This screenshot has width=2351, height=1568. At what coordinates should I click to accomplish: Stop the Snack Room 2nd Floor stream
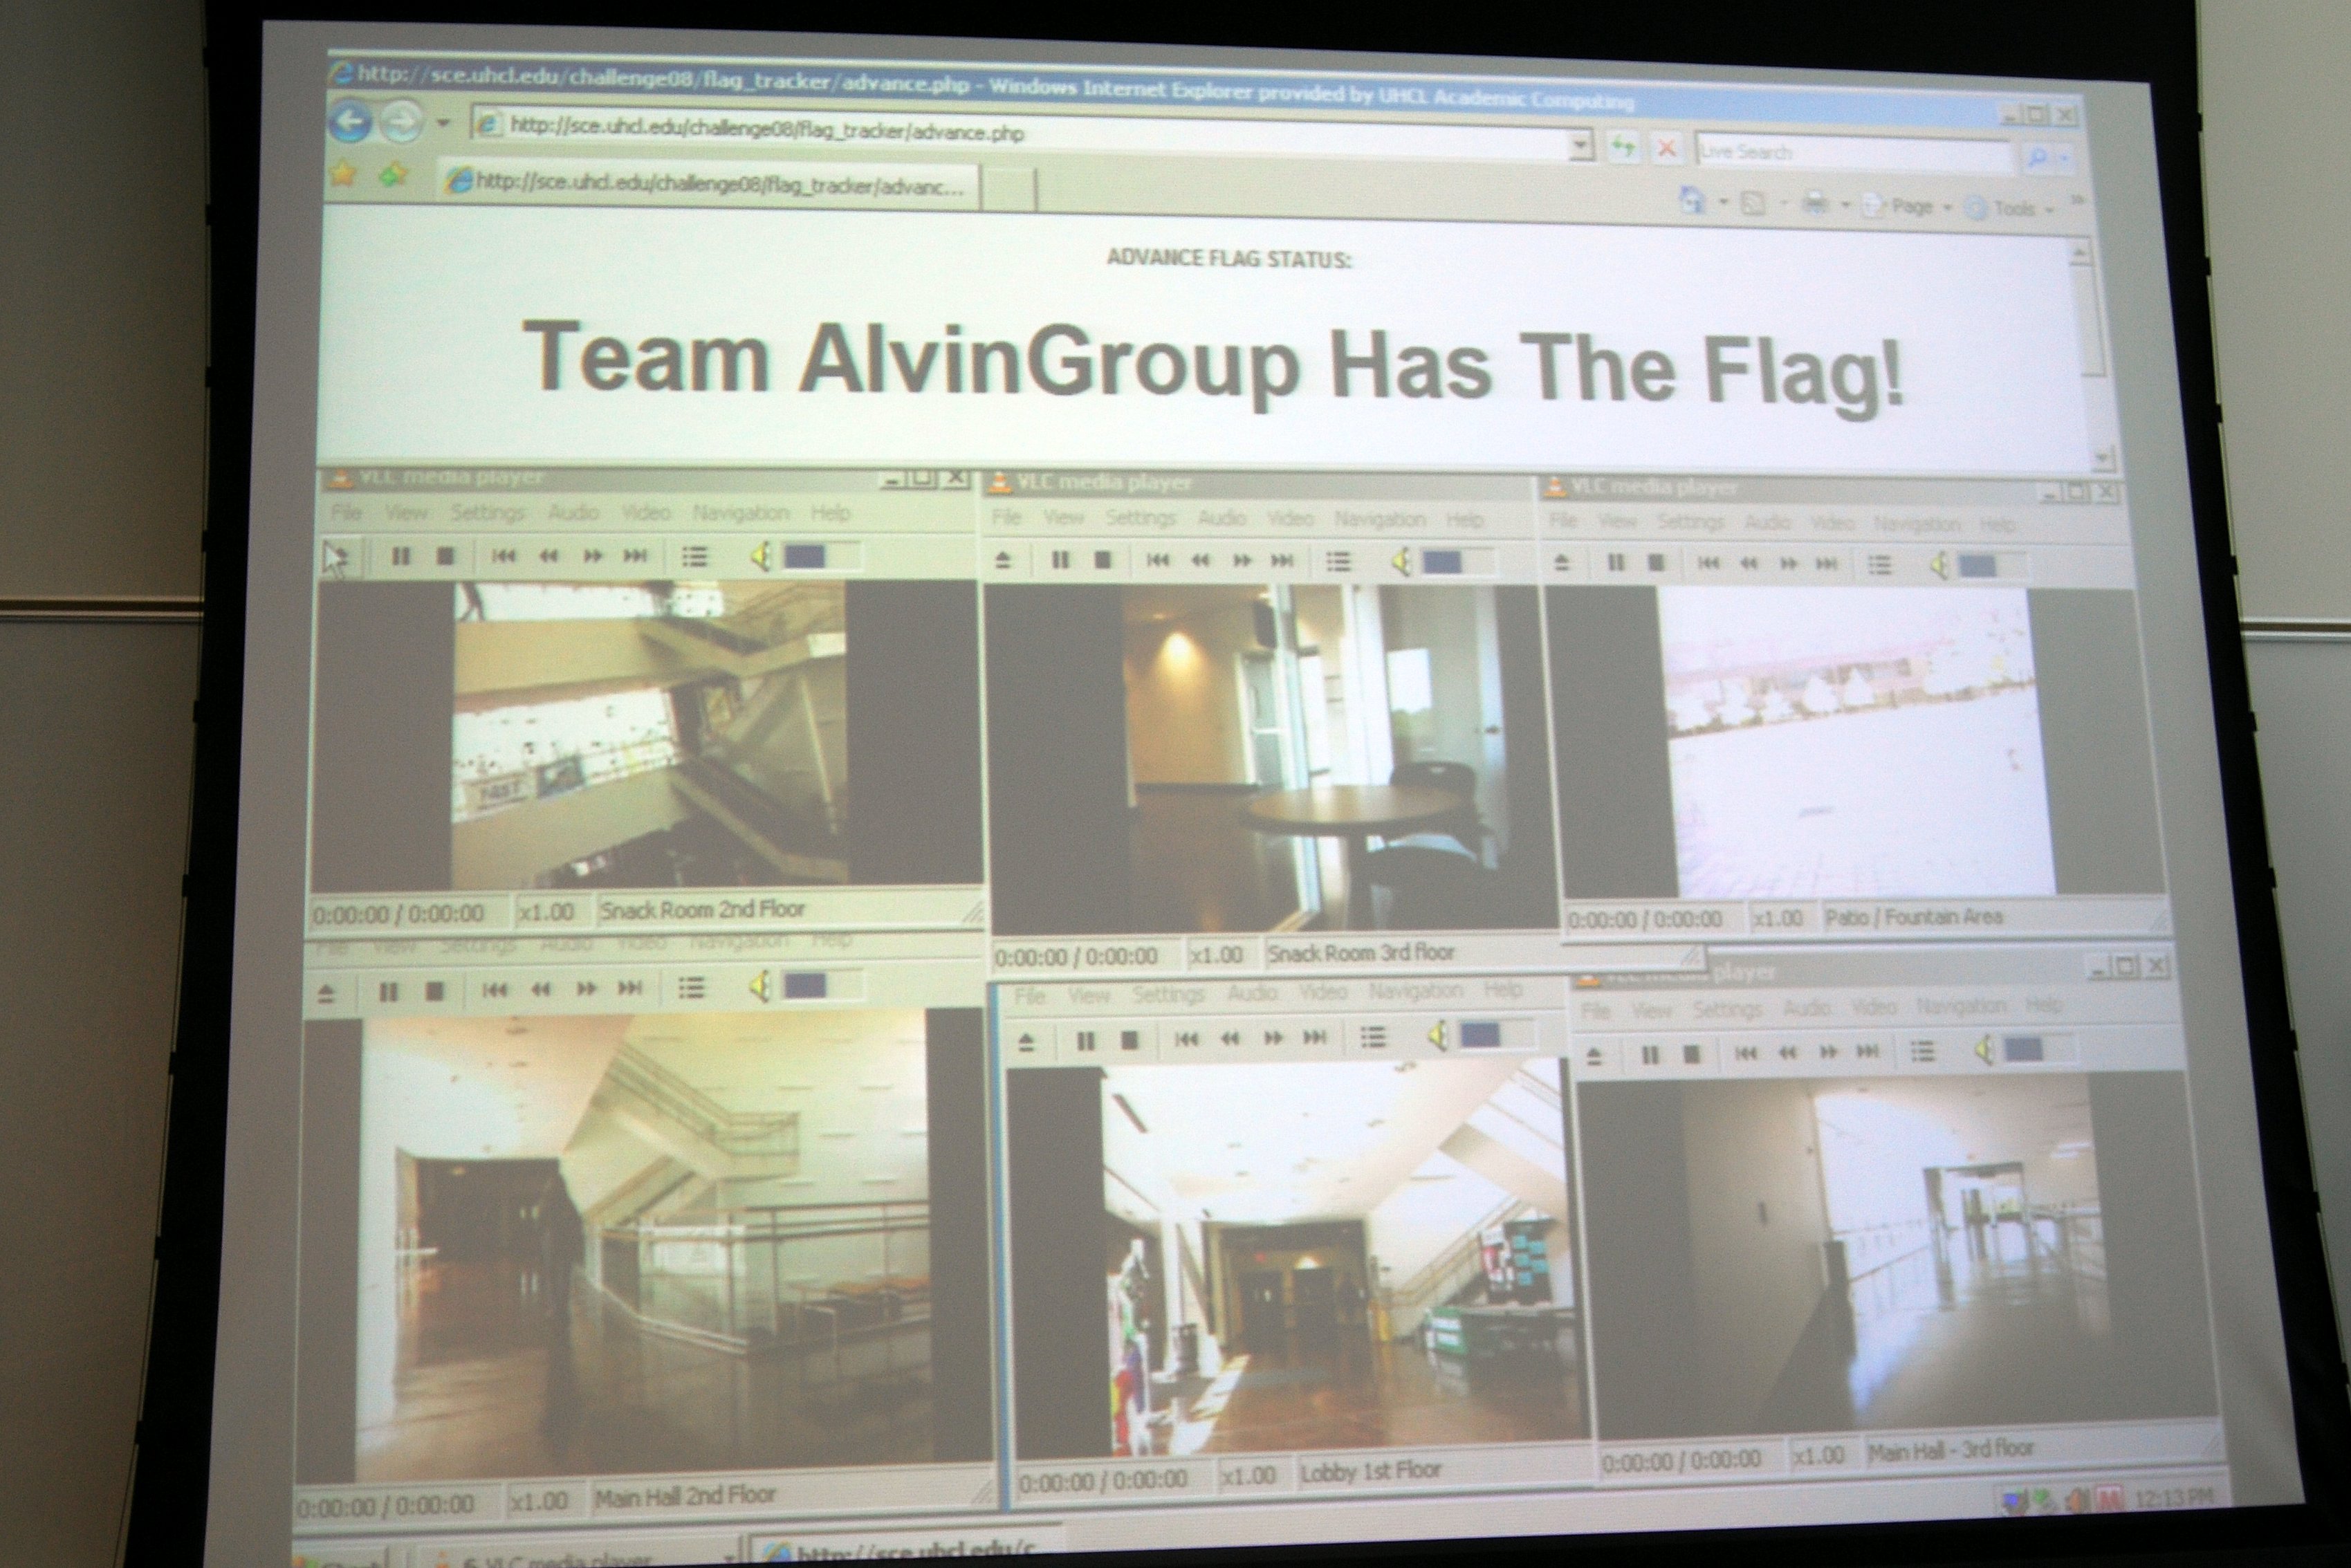click(x=446, y=556)
